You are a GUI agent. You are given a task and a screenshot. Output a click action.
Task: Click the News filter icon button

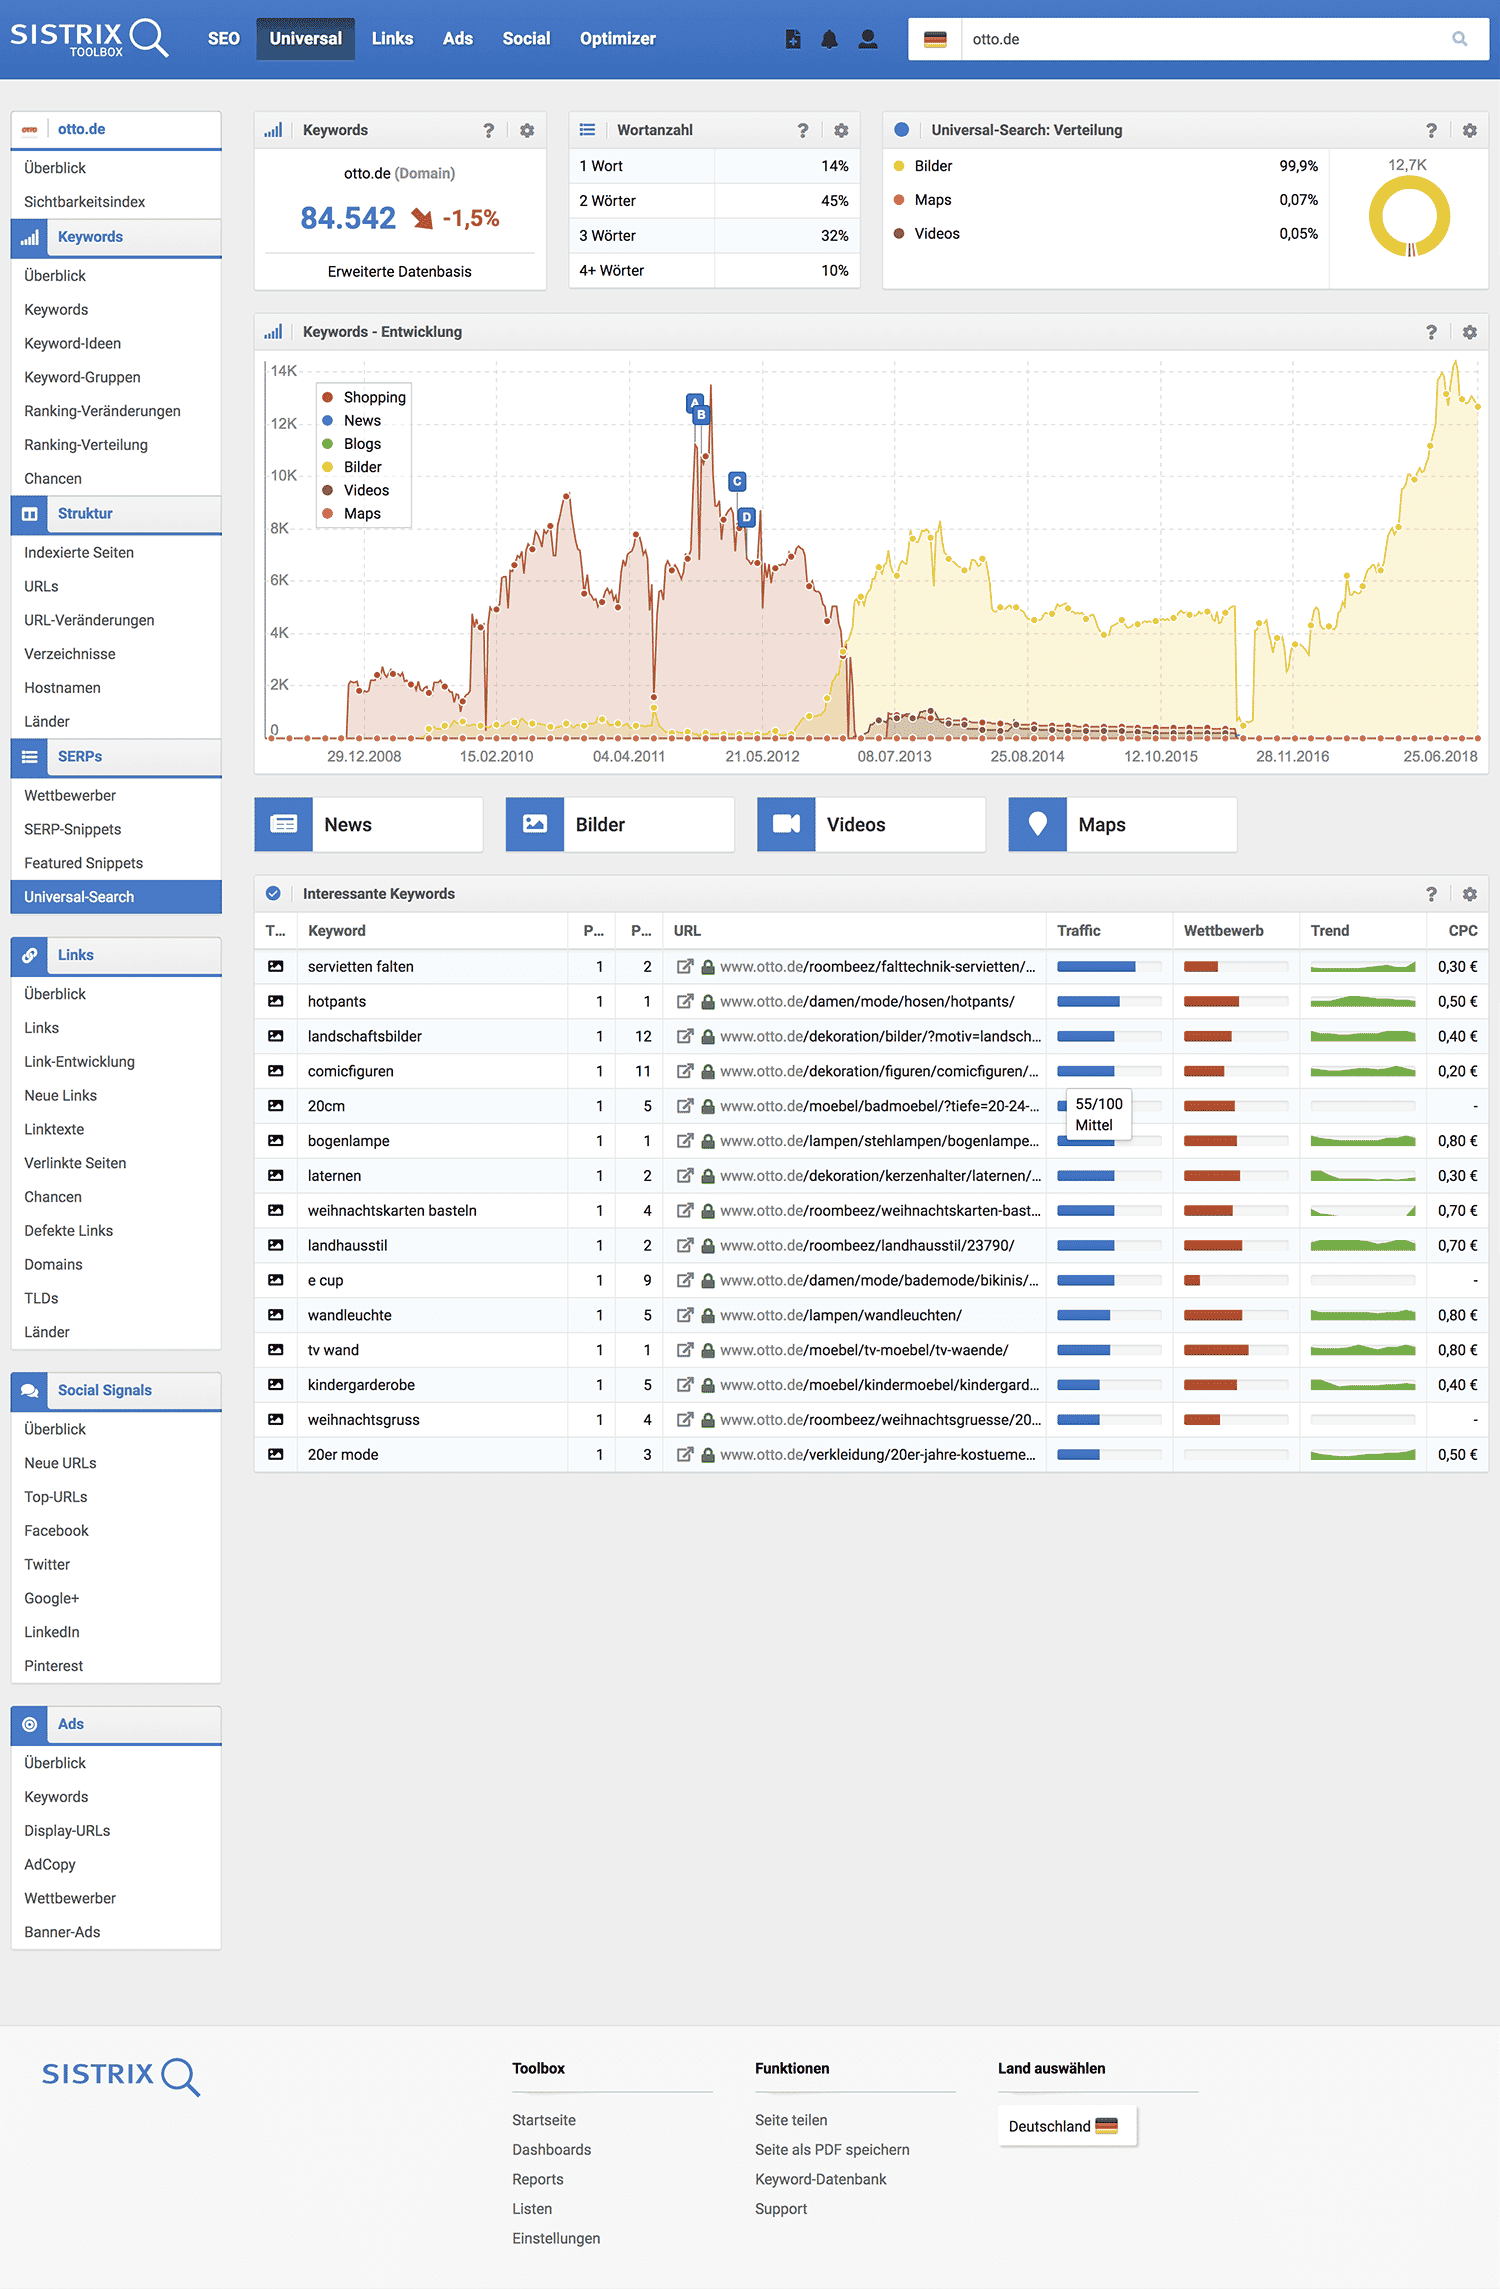(284, 824)
